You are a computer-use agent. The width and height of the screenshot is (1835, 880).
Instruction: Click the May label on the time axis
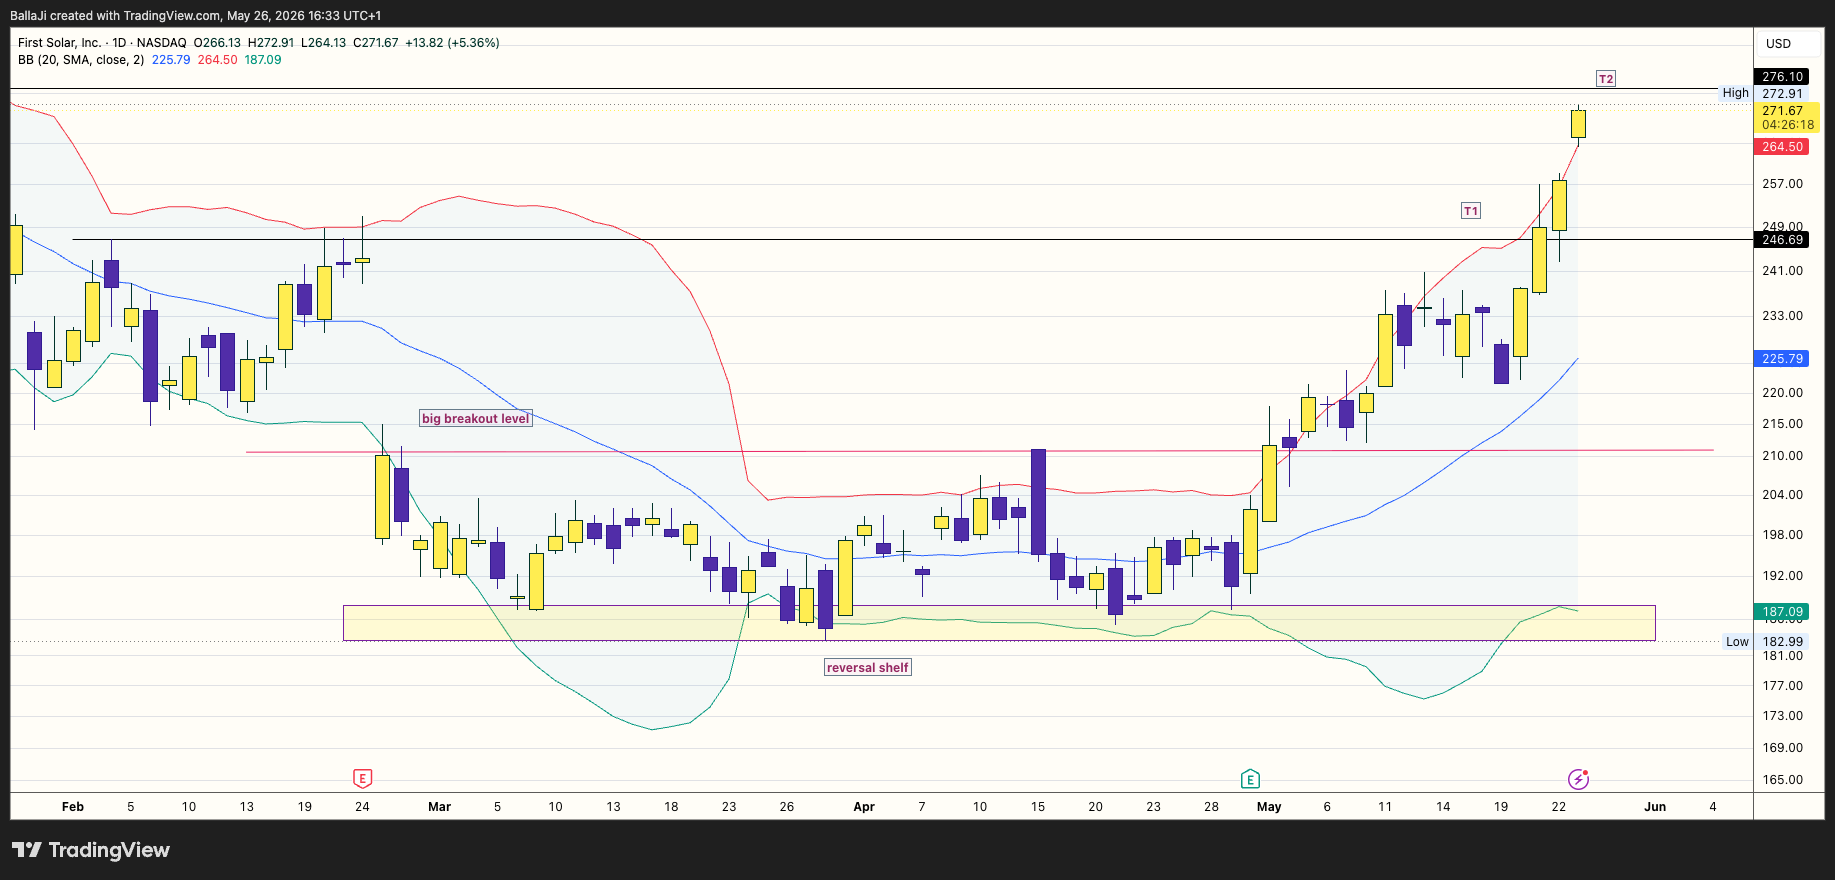pos(1269,807)
